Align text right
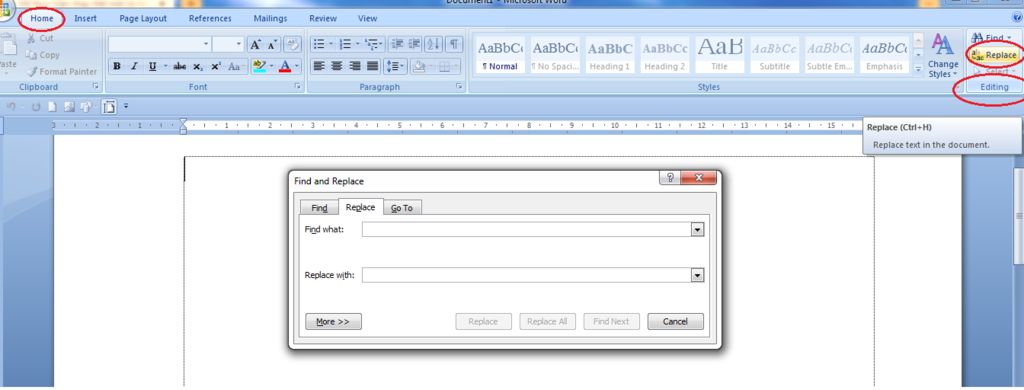Image resolution: width=1024 pixels, height=390 pixels. click(x=355, y=66)
